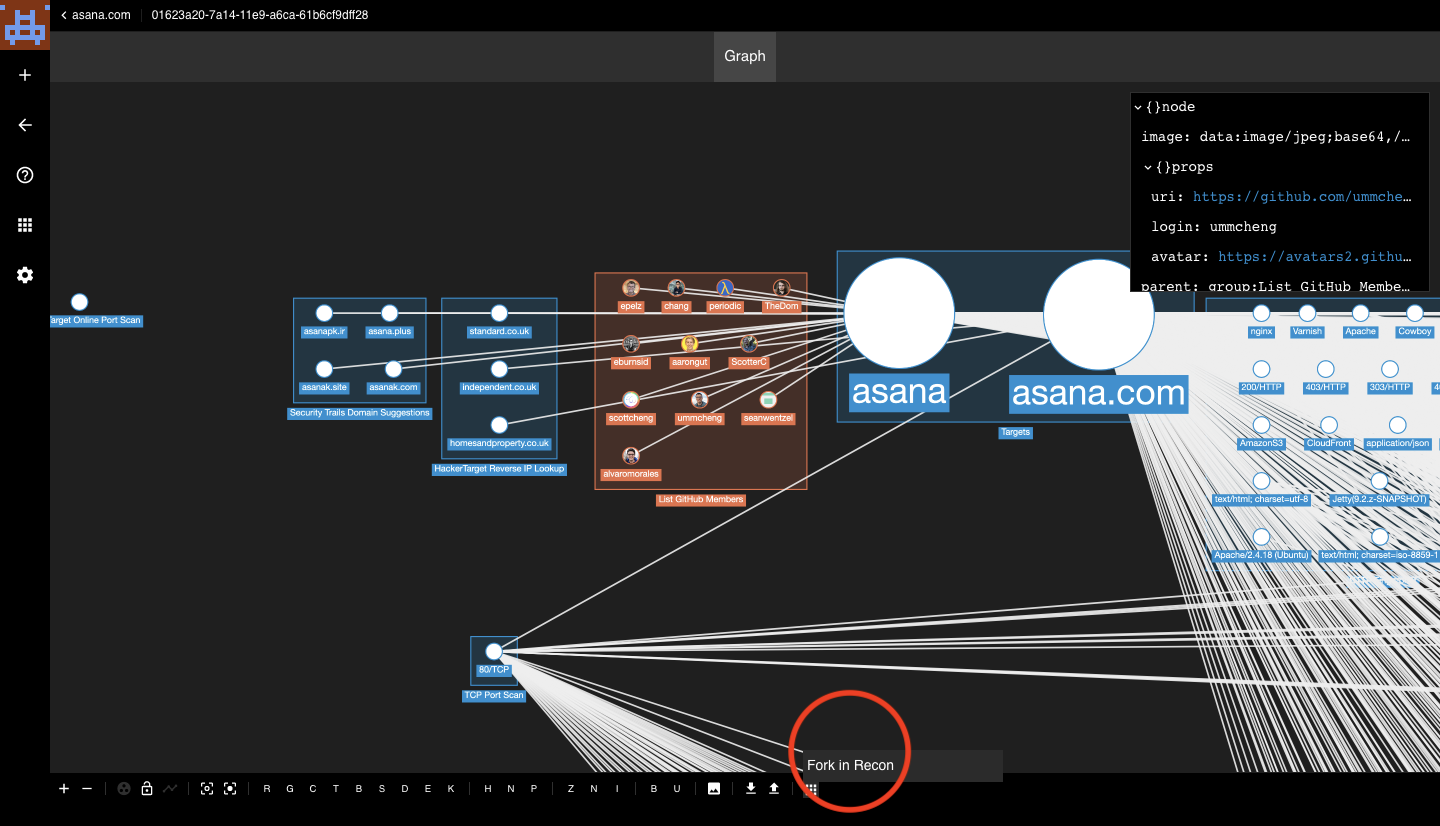The image size is (1440, 826).
Task: Click the radiation-style icon in bottom toolbar
Action: [x=124, y=789]
